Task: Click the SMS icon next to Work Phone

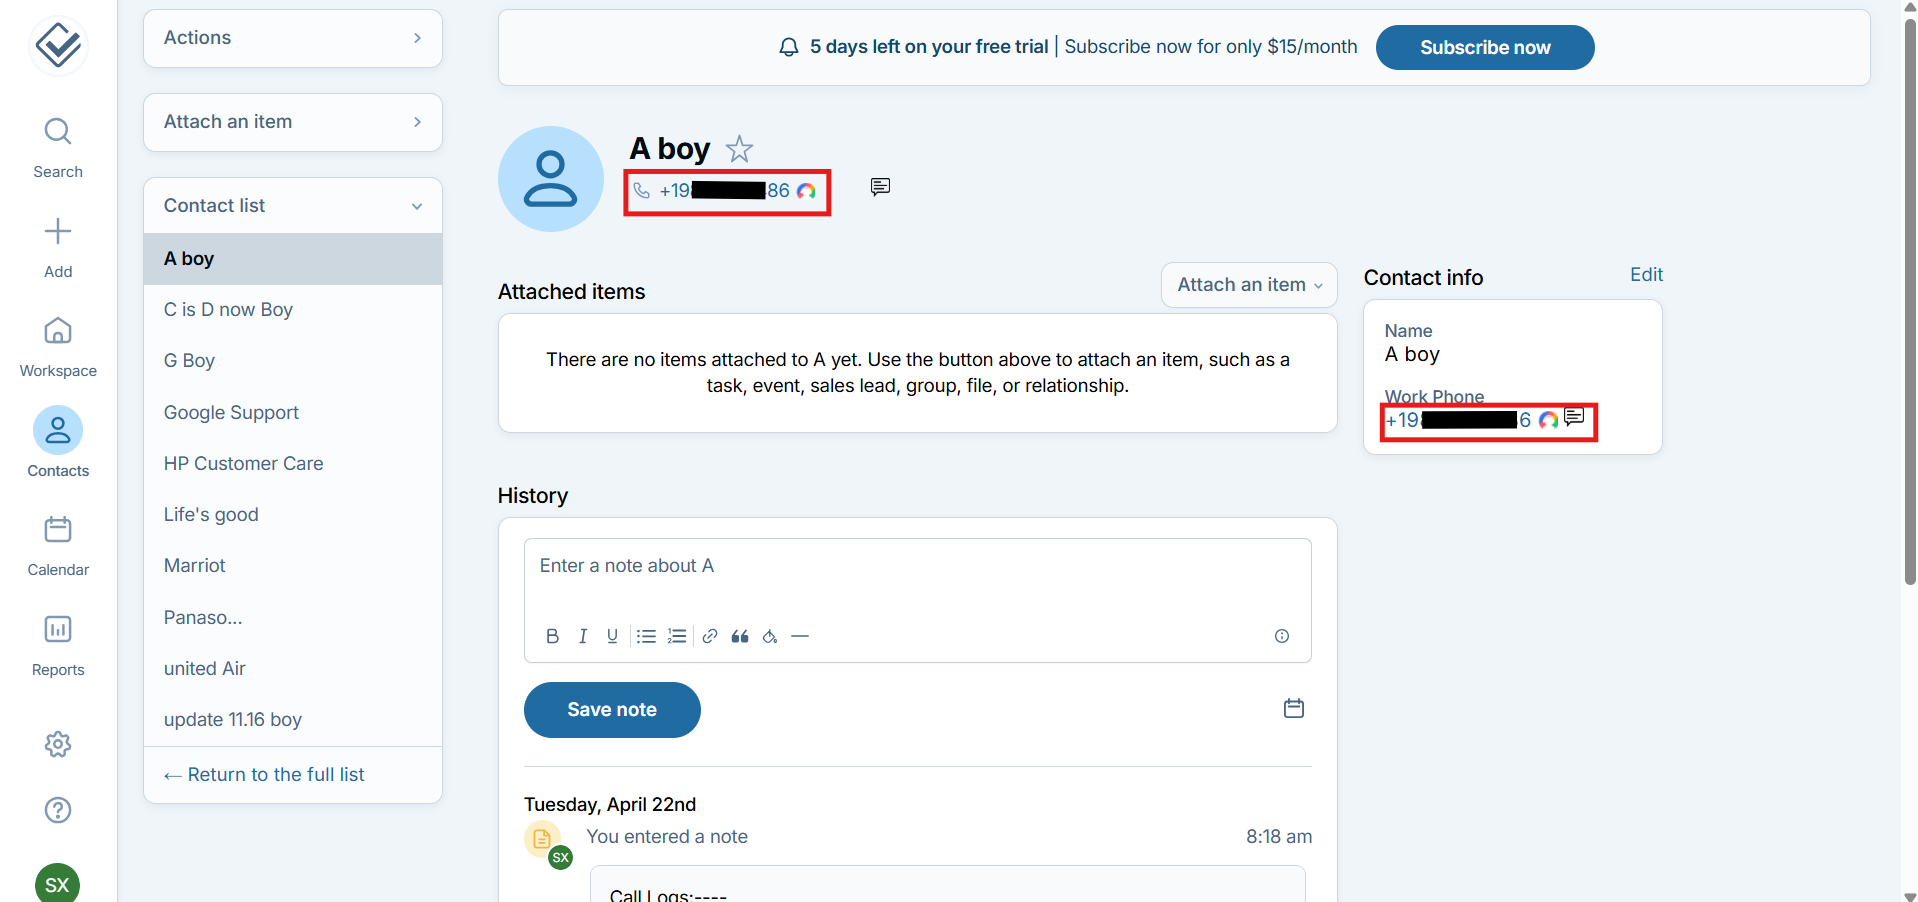Action: pyautogui.click(x=1574, y=417)
